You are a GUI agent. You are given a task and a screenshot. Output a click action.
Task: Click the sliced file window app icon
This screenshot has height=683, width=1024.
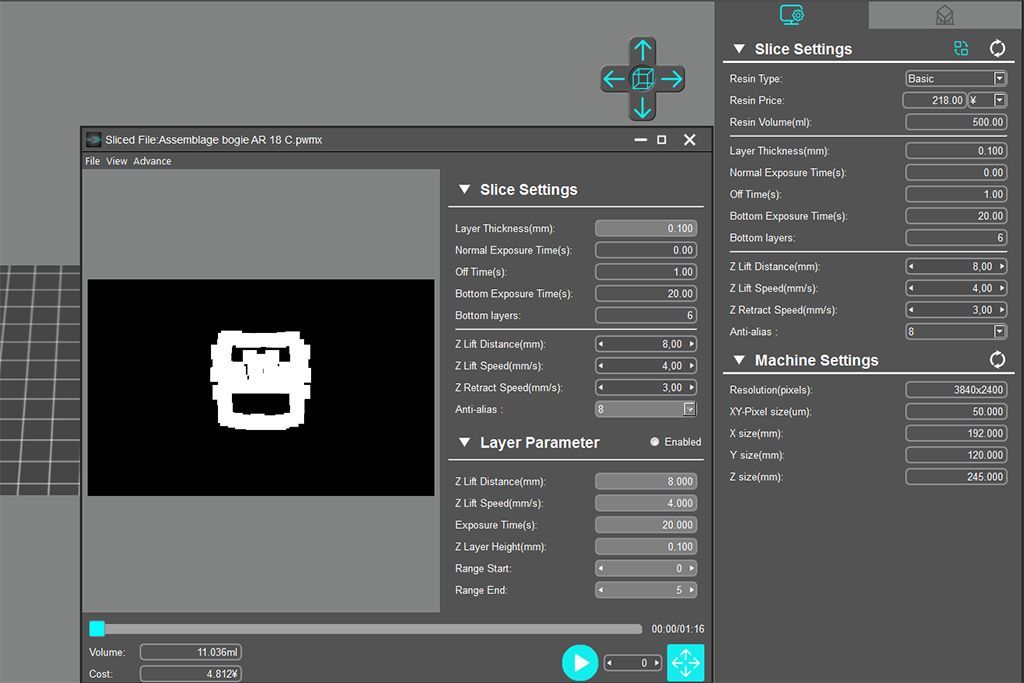pos(93,140)
